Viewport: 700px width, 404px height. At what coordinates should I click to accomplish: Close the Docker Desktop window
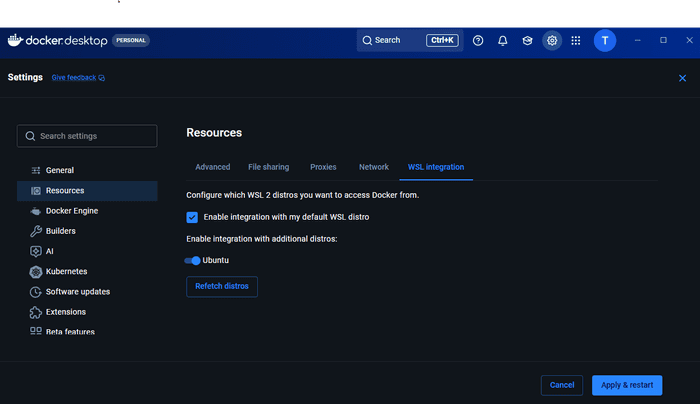[689, 40]
